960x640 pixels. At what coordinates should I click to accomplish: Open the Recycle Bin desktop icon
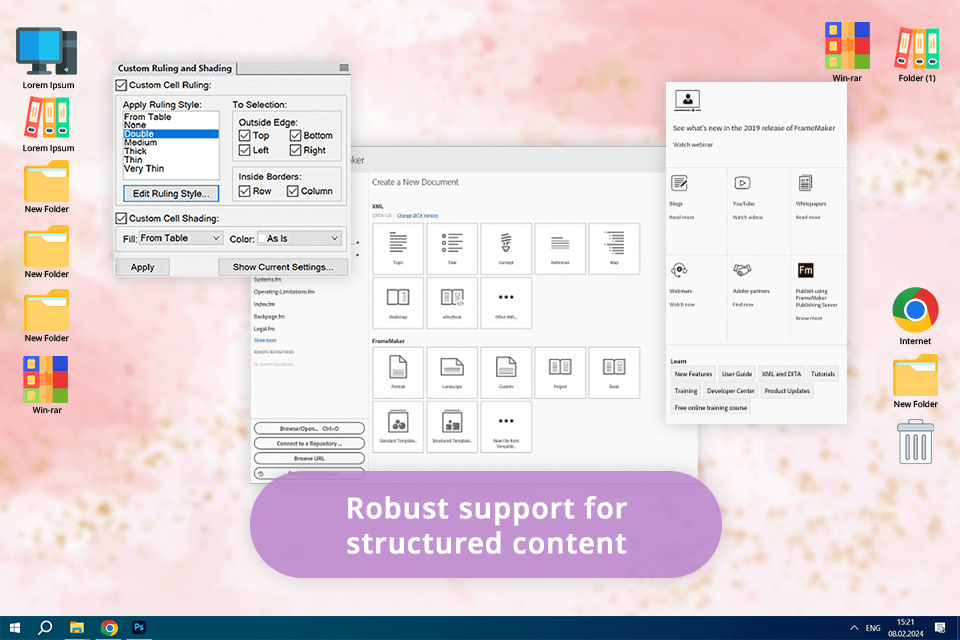[x=915, y=442]
